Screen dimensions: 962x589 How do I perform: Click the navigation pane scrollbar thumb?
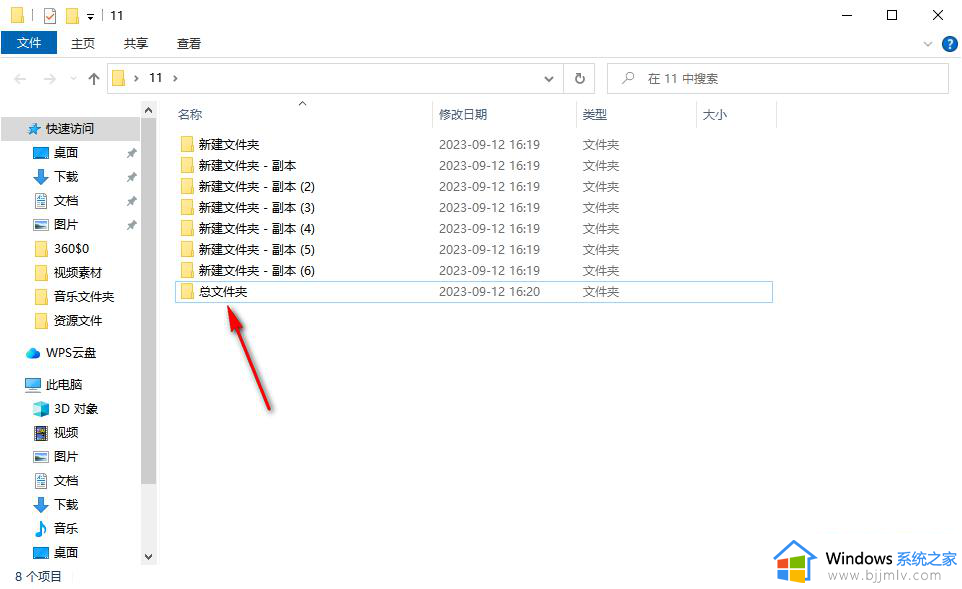pos(148,301)
